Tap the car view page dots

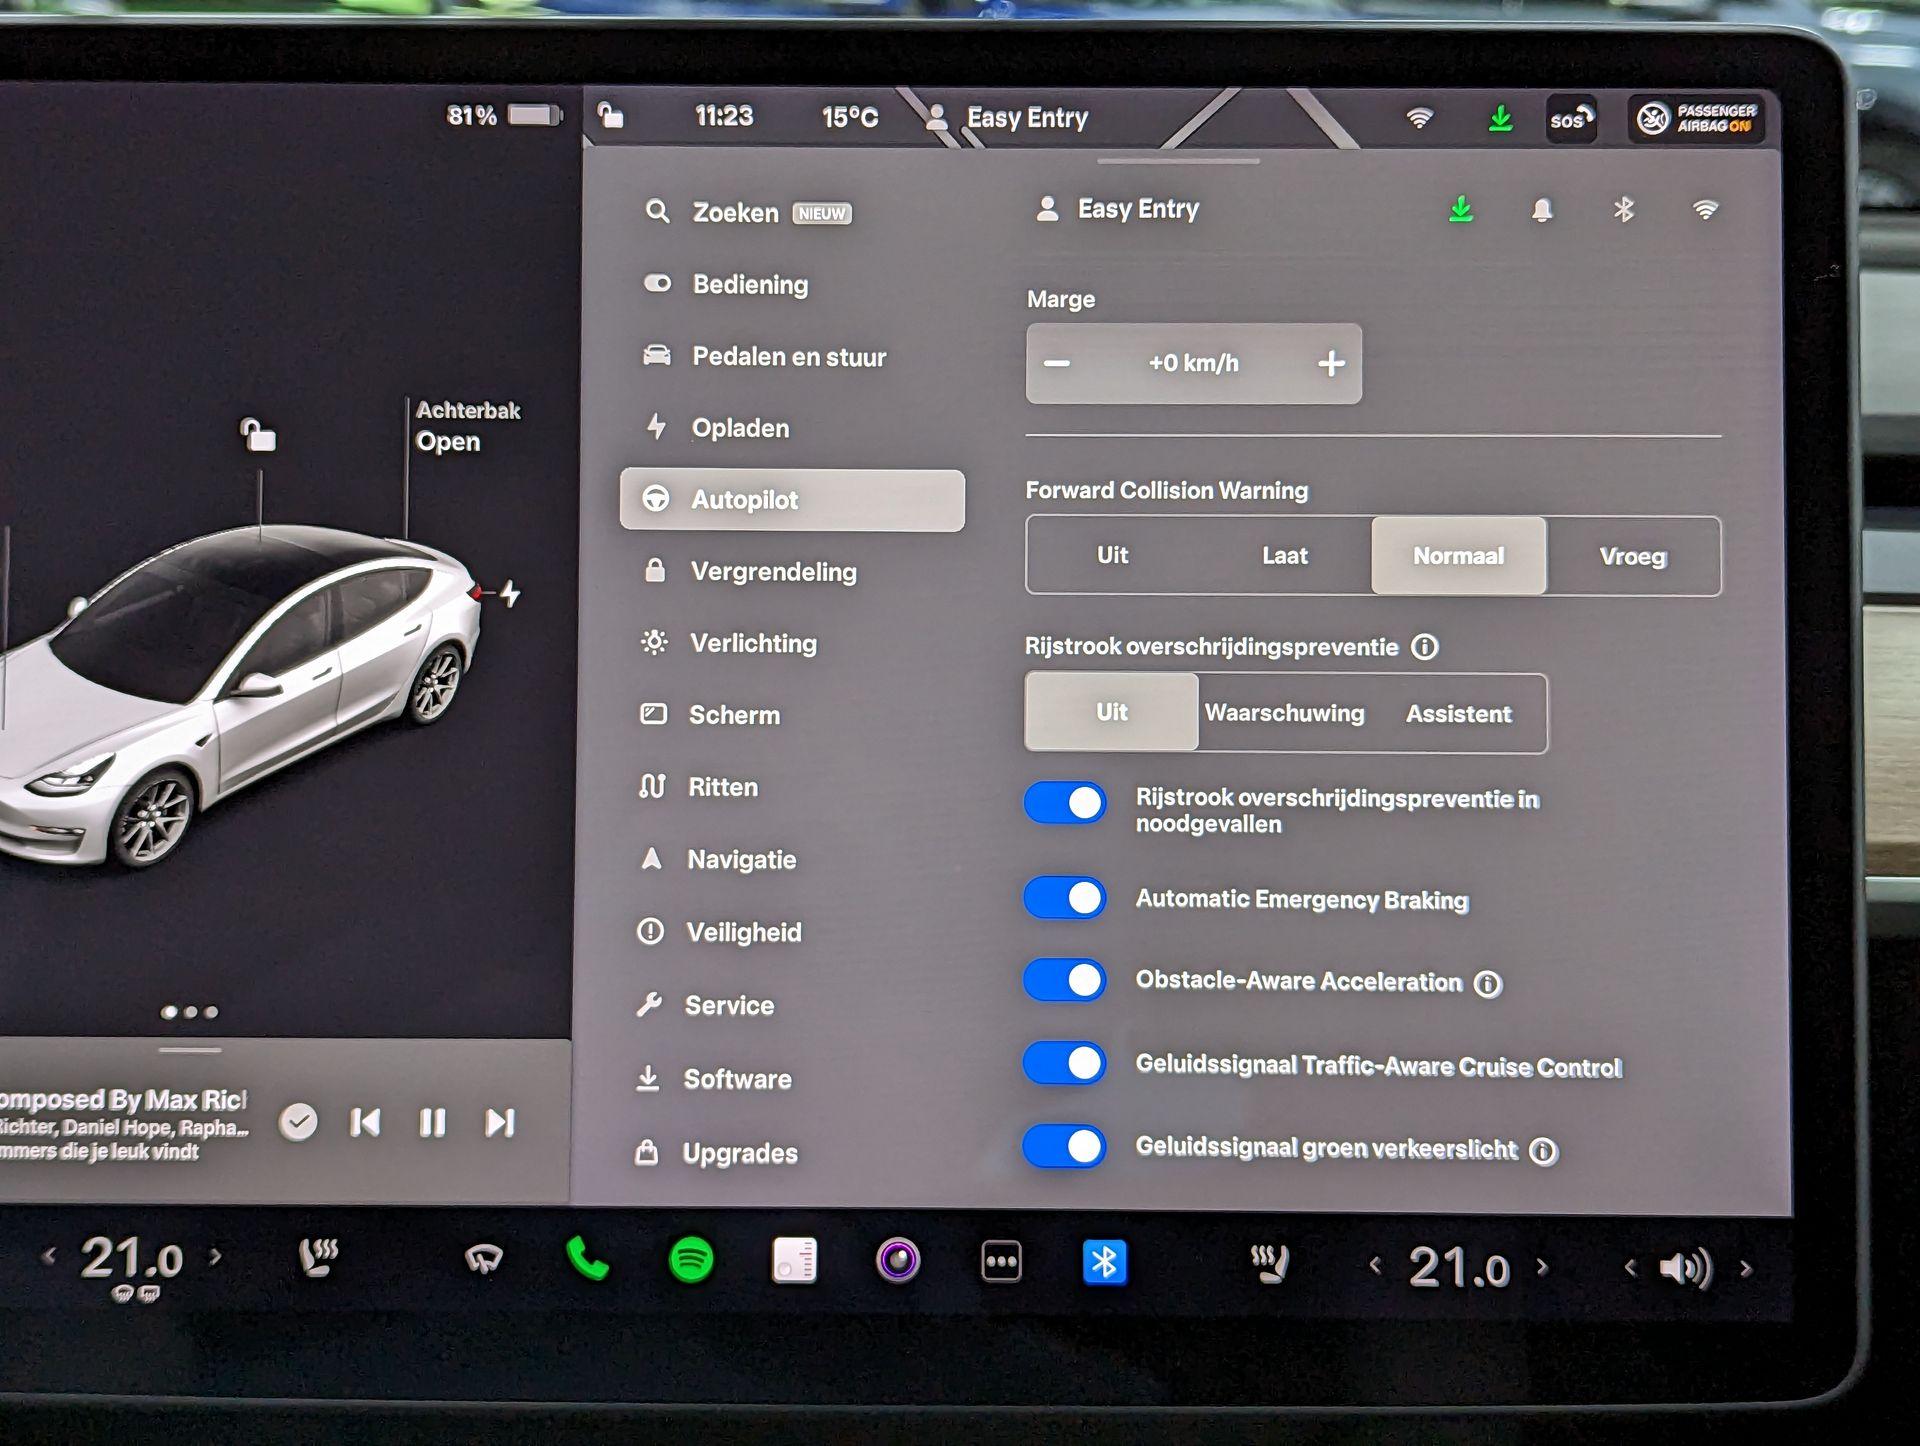point(190,1012)
